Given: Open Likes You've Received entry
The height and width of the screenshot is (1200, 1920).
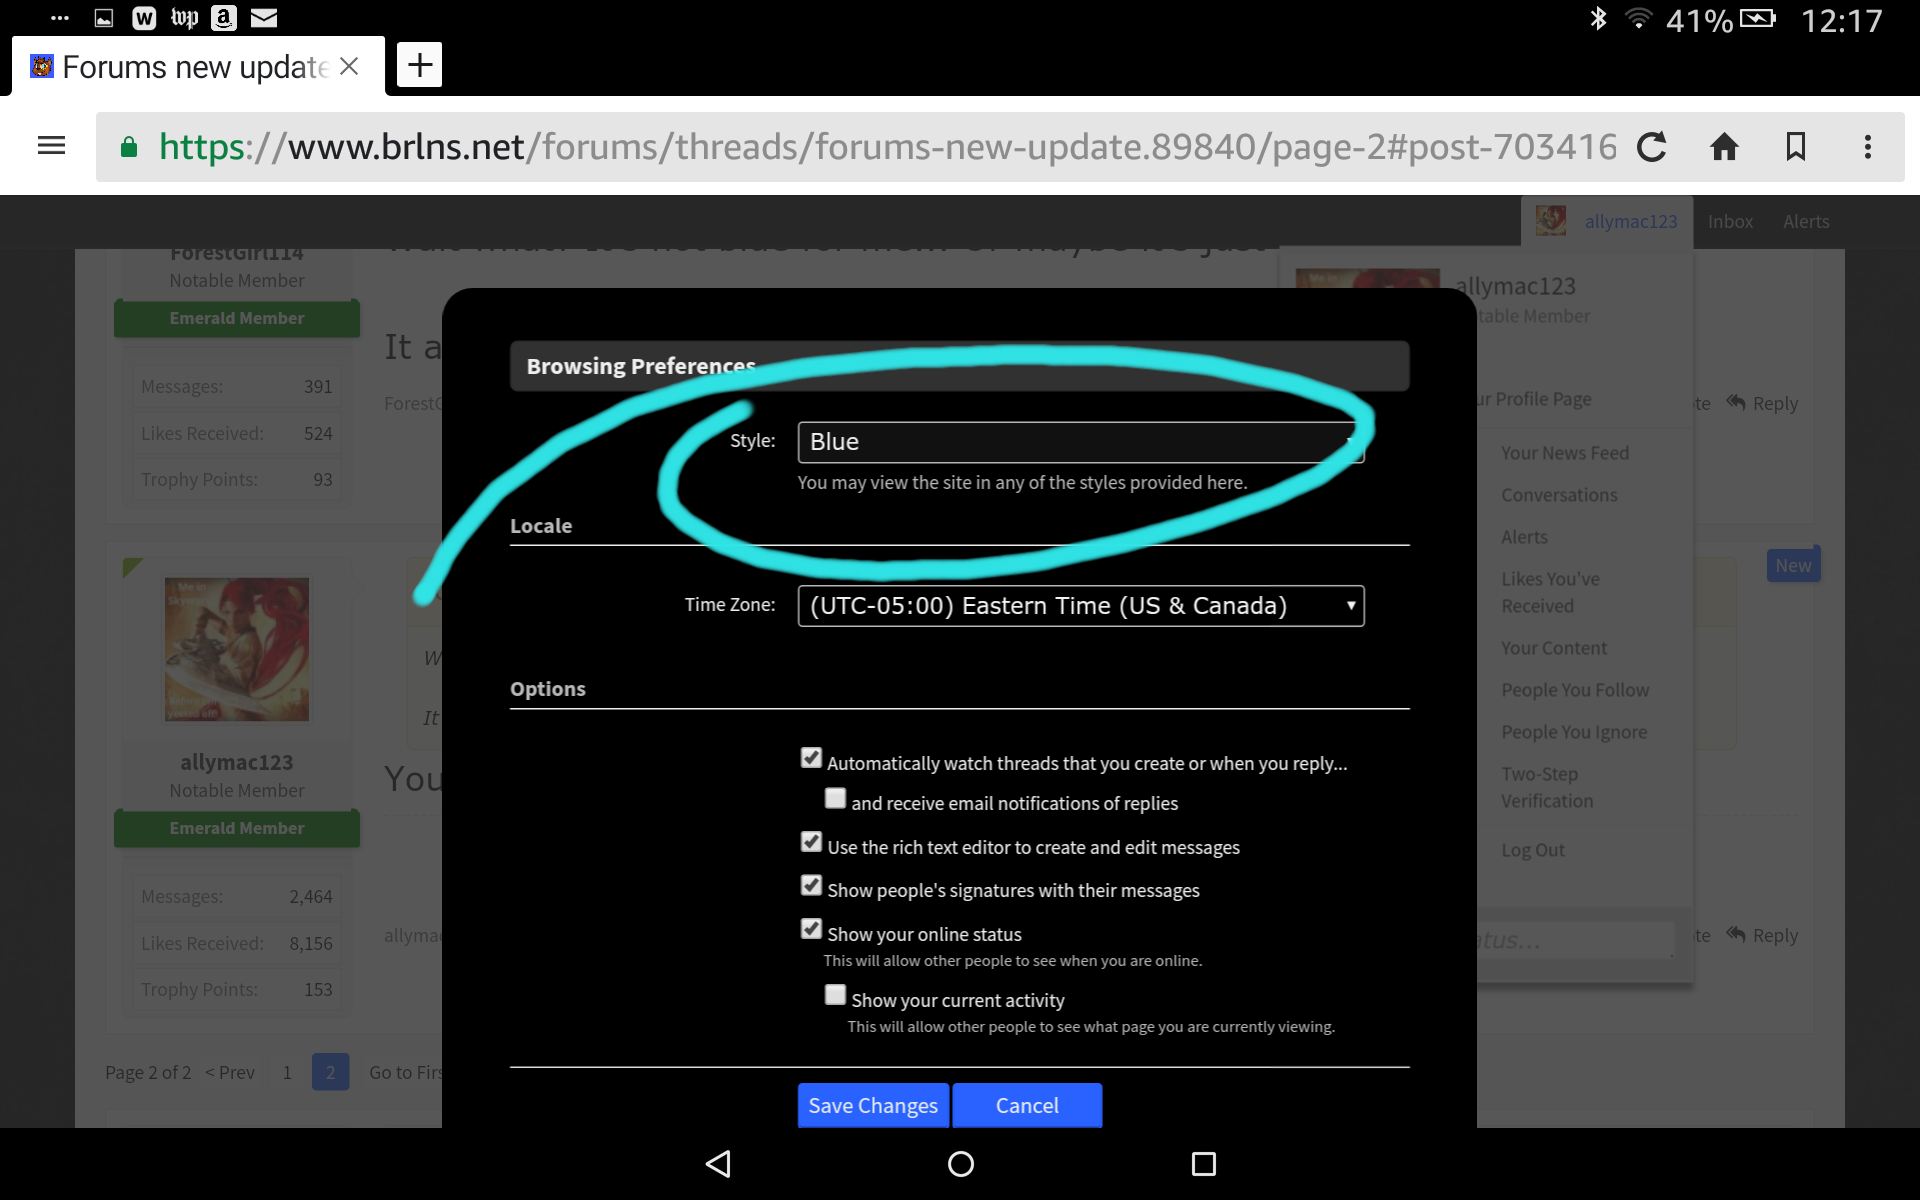Looking at the screenshot, I should pyautogui.click(x=1550, y=593).
